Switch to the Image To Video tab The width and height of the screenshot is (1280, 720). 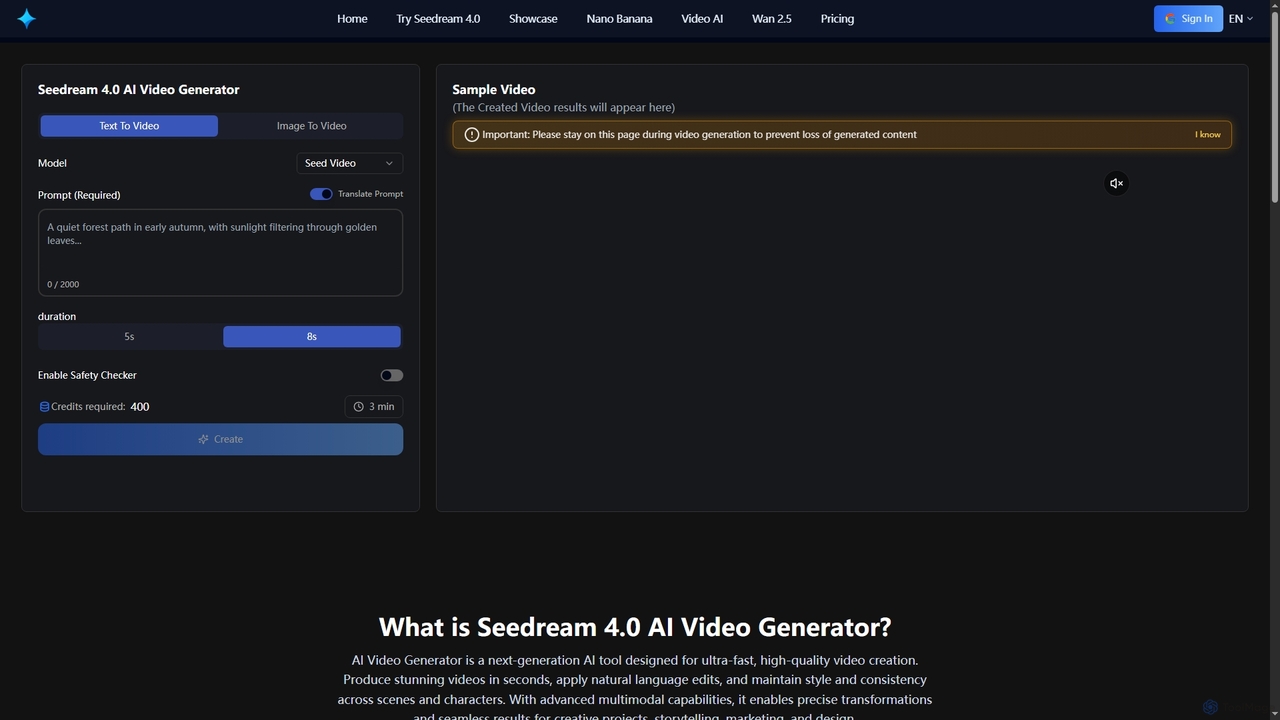coord(312,126)
